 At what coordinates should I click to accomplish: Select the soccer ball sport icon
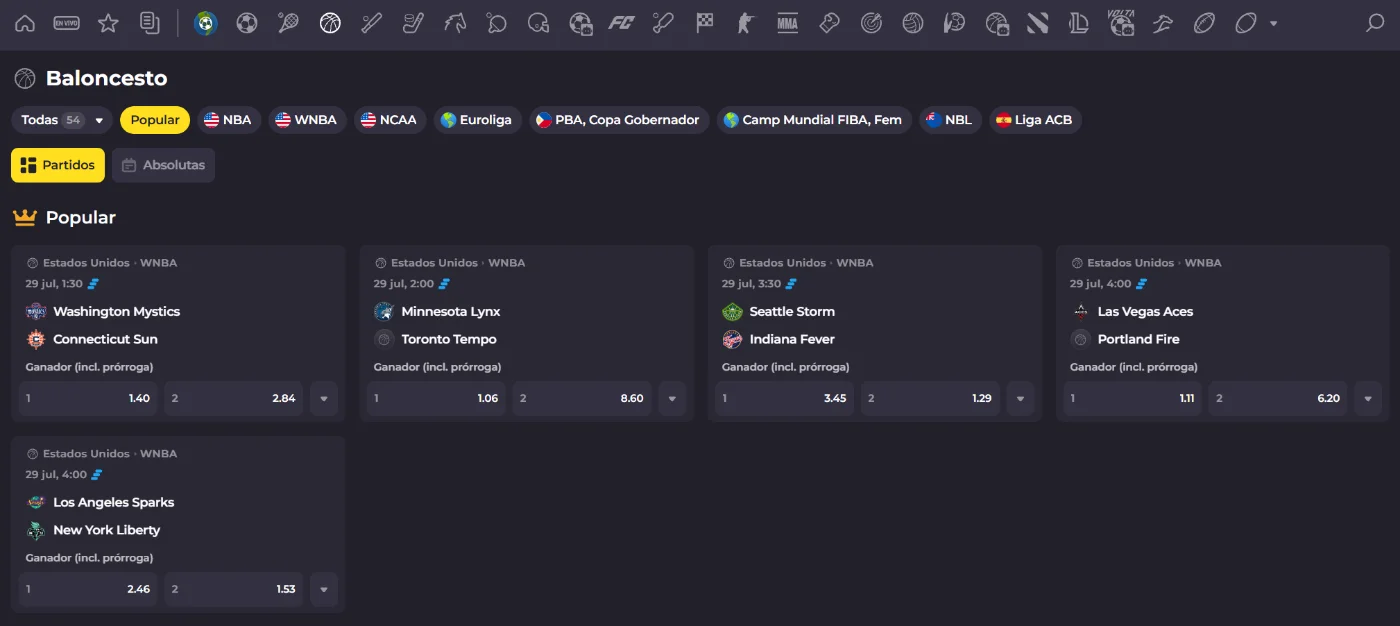click(247, 23)
